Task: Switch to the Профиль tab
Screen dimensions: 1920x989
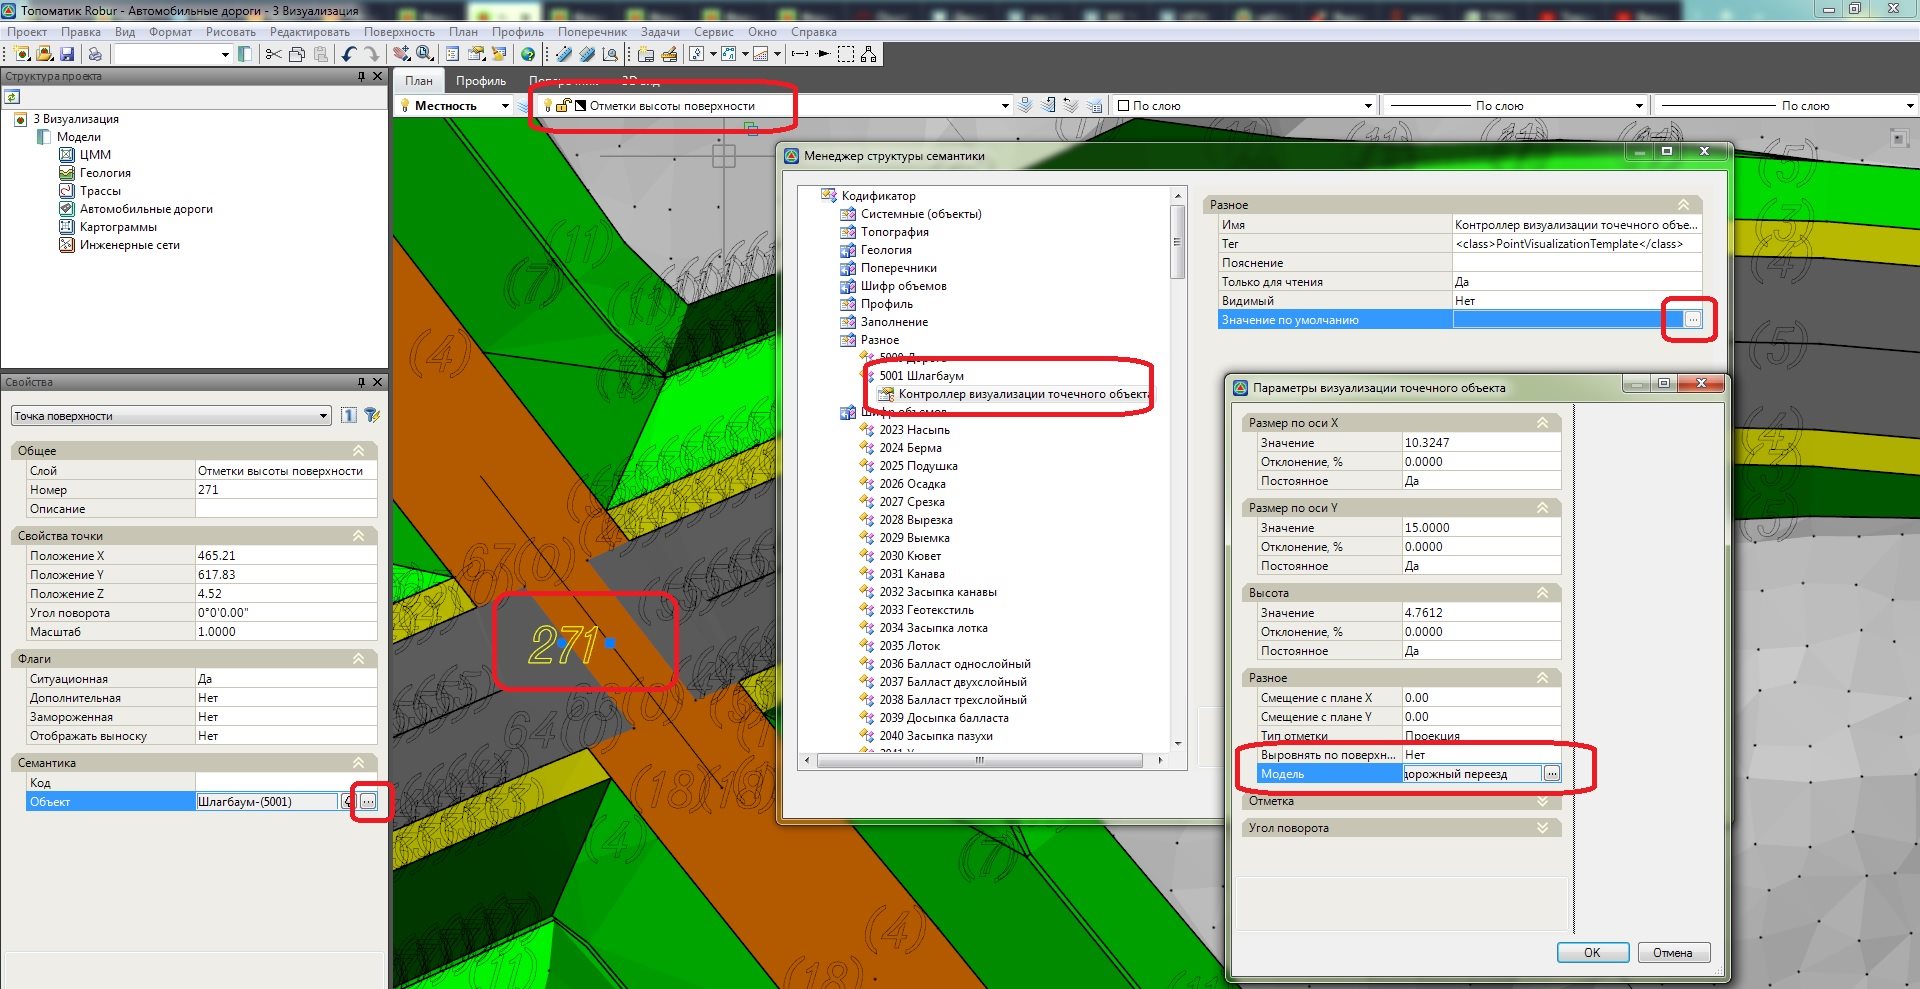Action: coord(481,81)
